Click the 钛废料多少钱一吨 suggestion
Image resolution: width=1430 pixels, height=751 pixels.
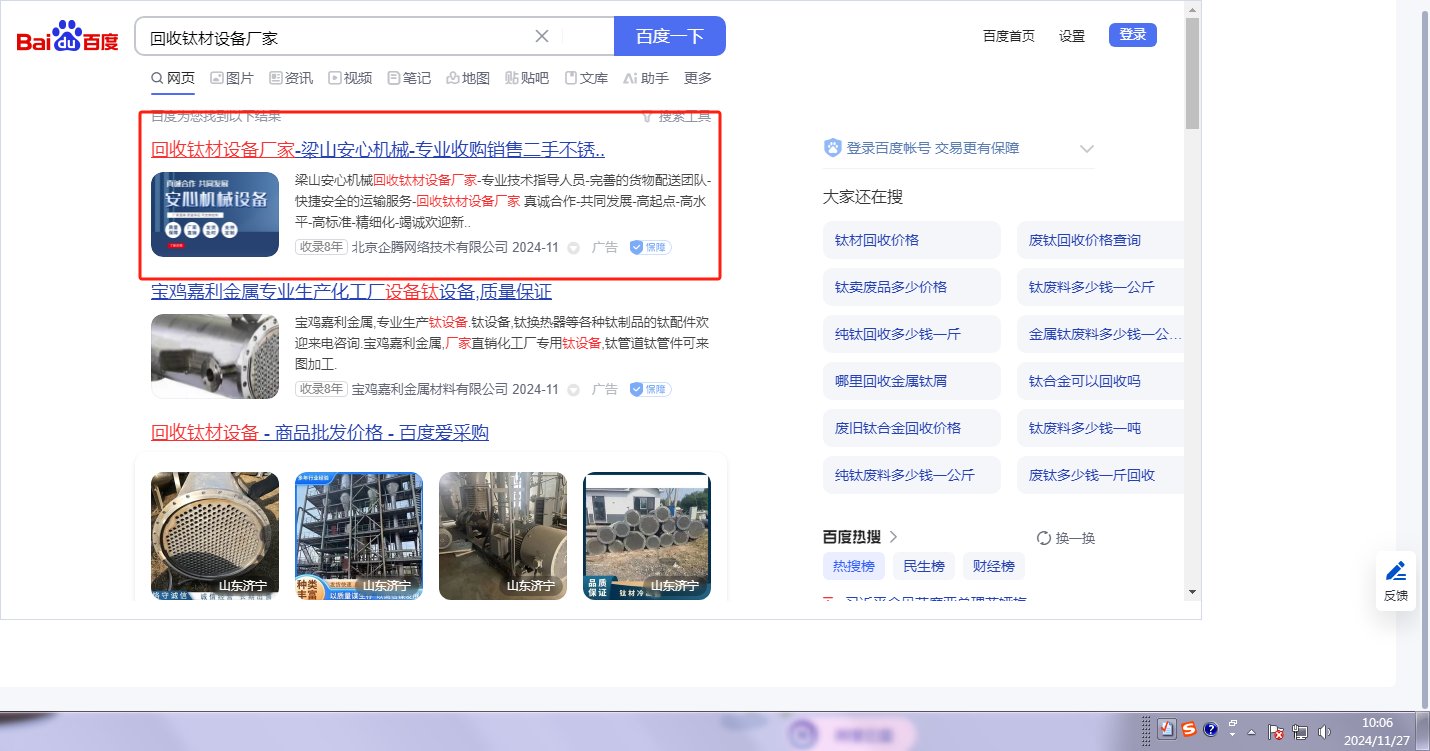1100,428
